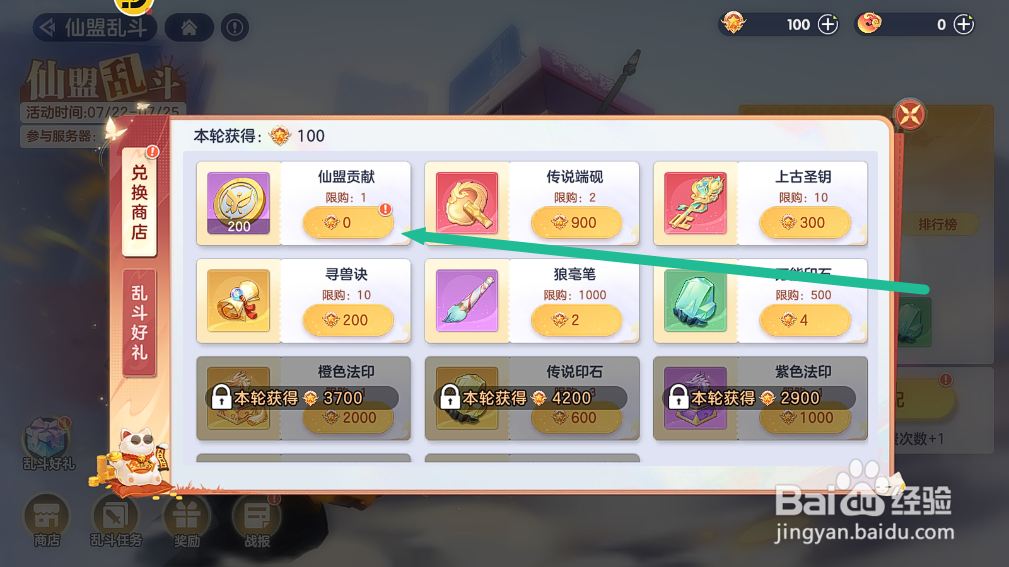Buy 上古圣钥 for 300 medals
This screenshot has width=1009, height=567.
click(804, 223)
